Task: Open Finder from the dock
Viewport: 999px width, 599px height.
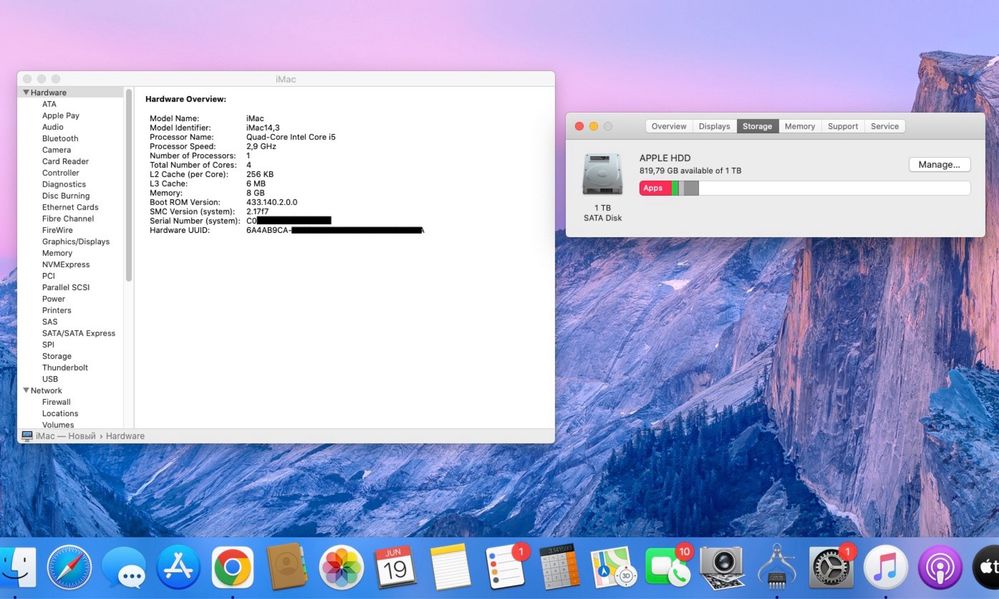Action: 18,567
